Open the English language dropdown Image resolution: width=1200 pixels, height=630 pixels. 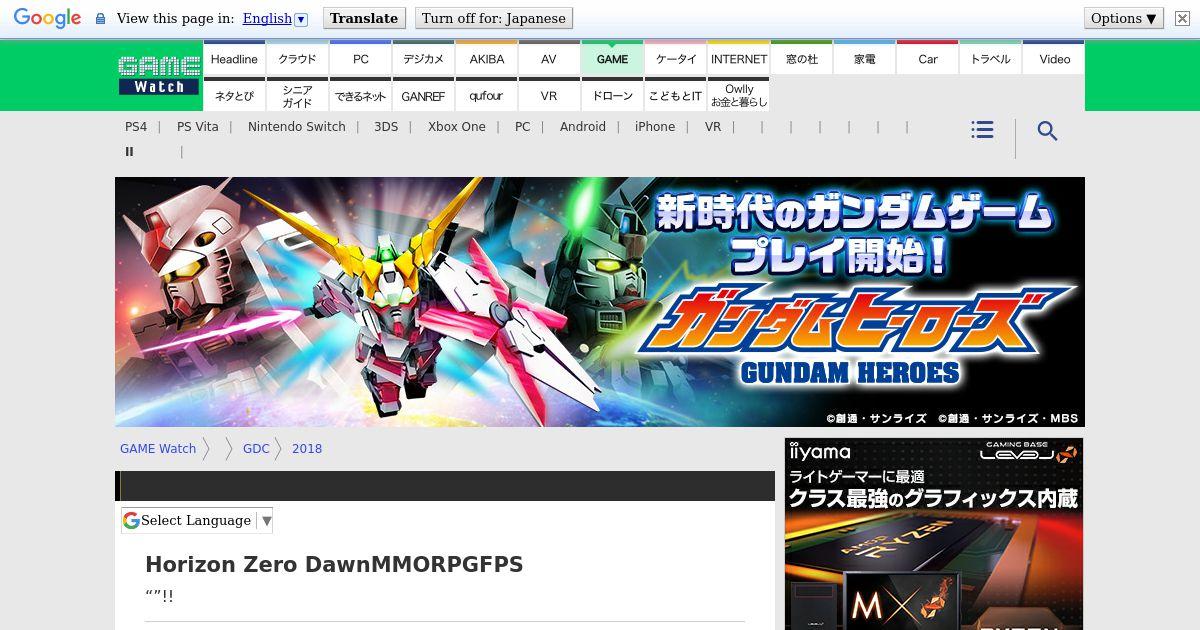click(x=275, y=18)
